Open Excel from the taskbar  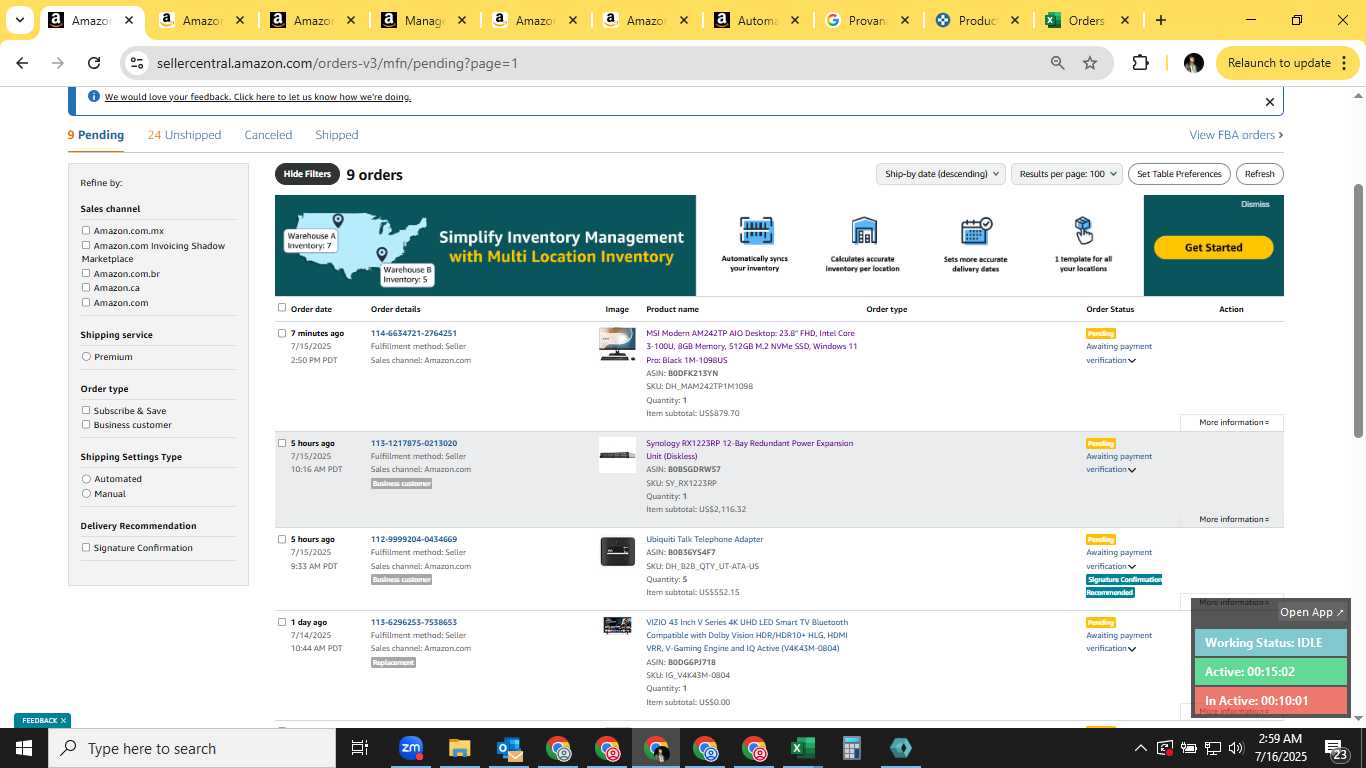click(x=802, y=748)
